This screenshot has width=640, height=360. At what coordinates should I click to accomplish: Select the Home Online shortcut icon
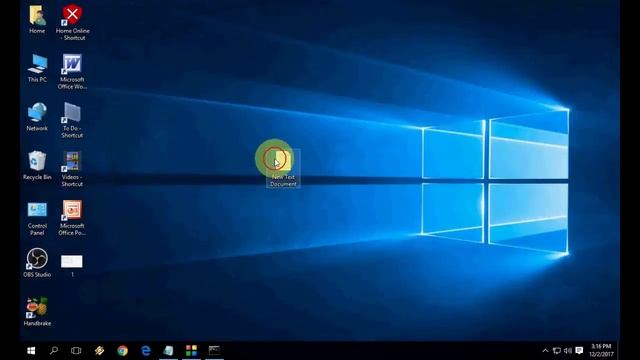72,16
